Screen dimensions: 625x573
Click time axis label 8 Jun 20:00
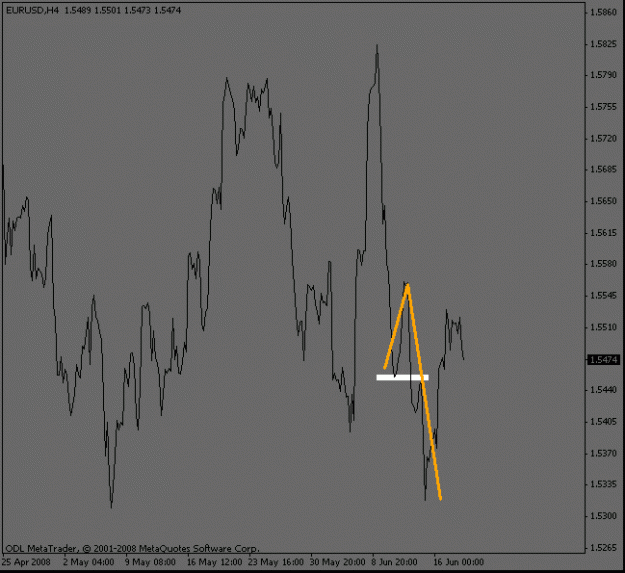394,563
